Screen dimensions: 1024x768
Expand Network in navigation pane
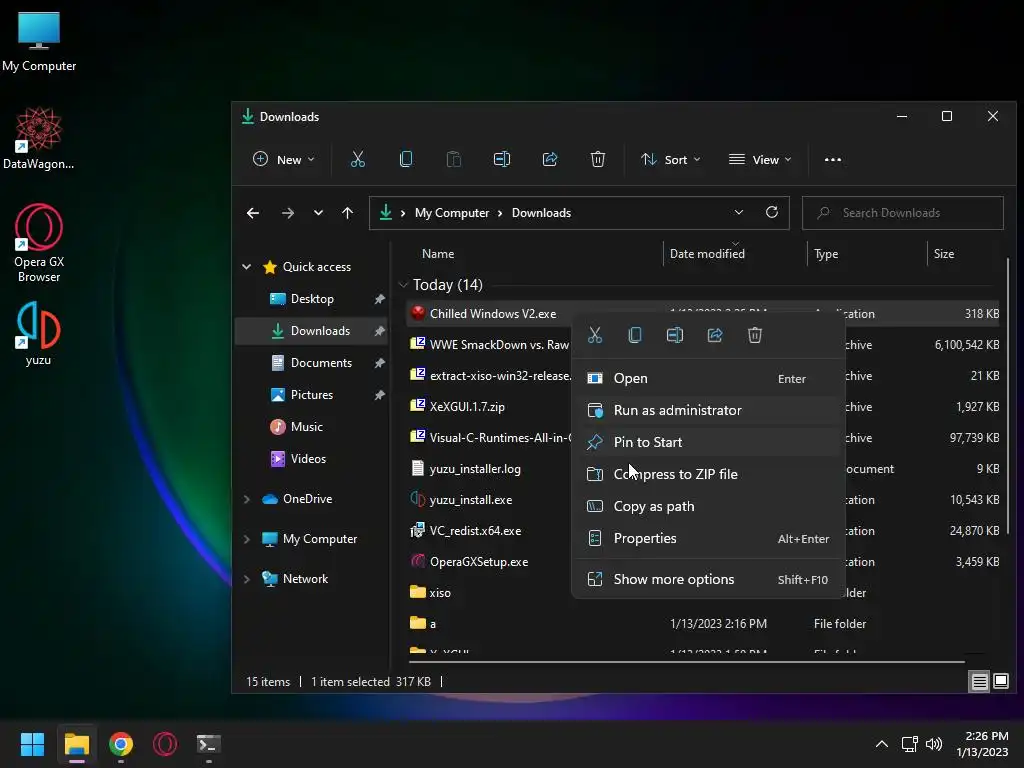247,579
